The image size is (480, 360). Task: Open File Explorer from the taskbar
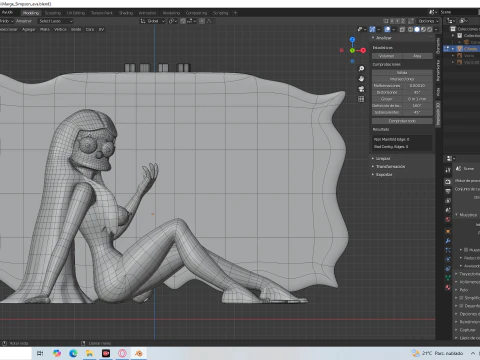click(x=89, y=353)
